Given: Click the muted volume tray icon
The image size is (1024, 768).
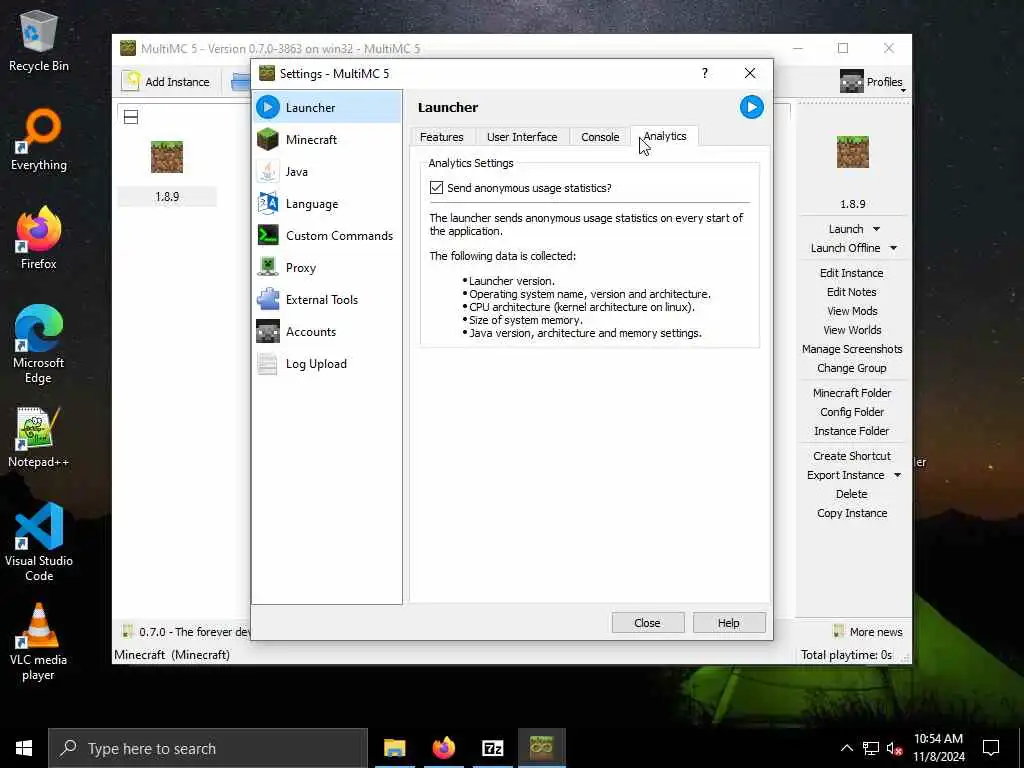Looking at the screenshot, I should click(x=894, y=748).
